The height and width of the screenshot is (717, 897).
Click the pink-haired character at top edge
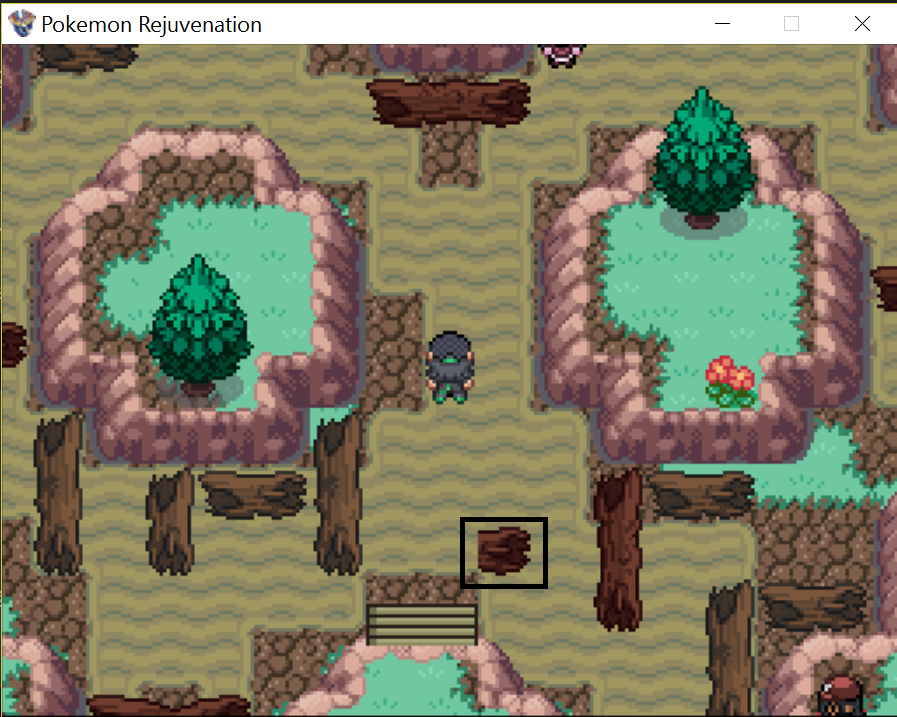[x=563, y=56]
